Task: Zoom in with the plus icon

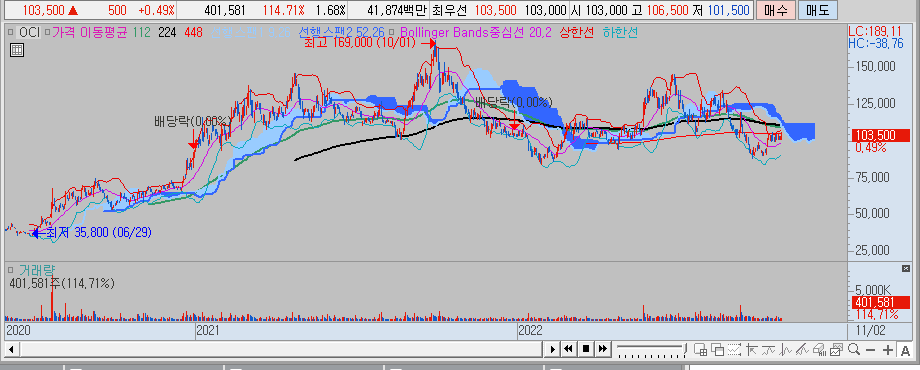Action: point(888,350)
